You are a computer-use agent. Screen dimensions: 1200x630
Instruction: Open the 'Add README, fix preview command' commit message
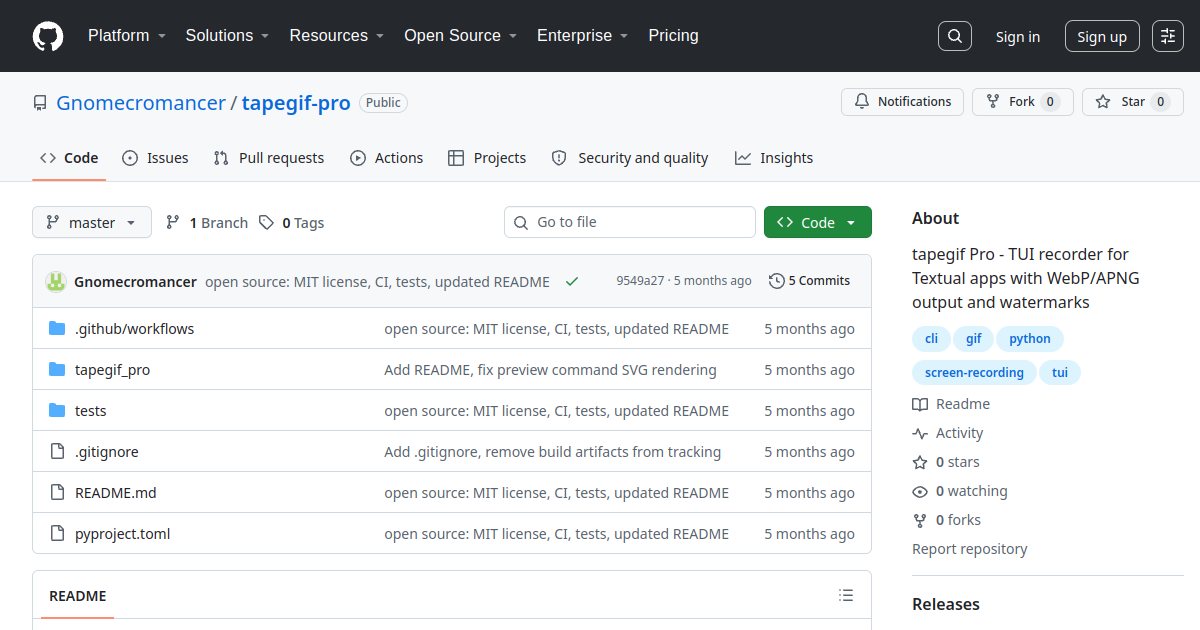click(x=550, y=370)
